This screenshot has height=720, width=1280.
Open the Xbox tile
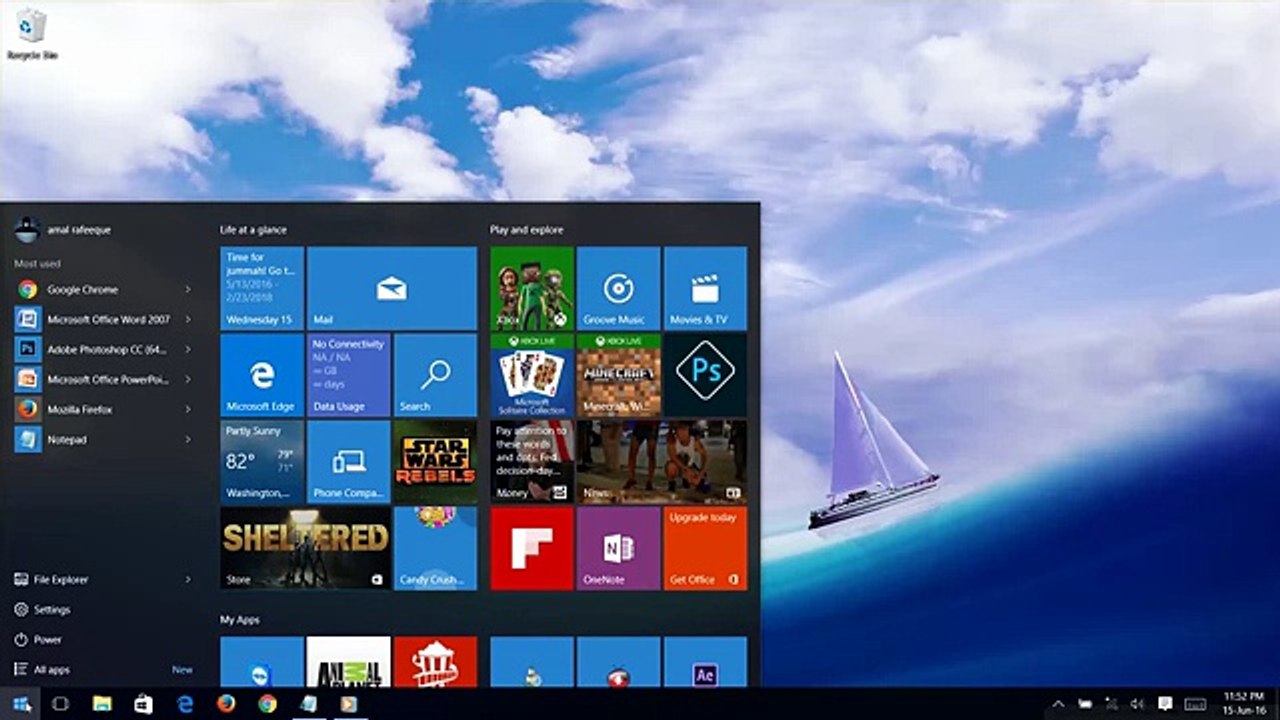(x=532, y=288)
